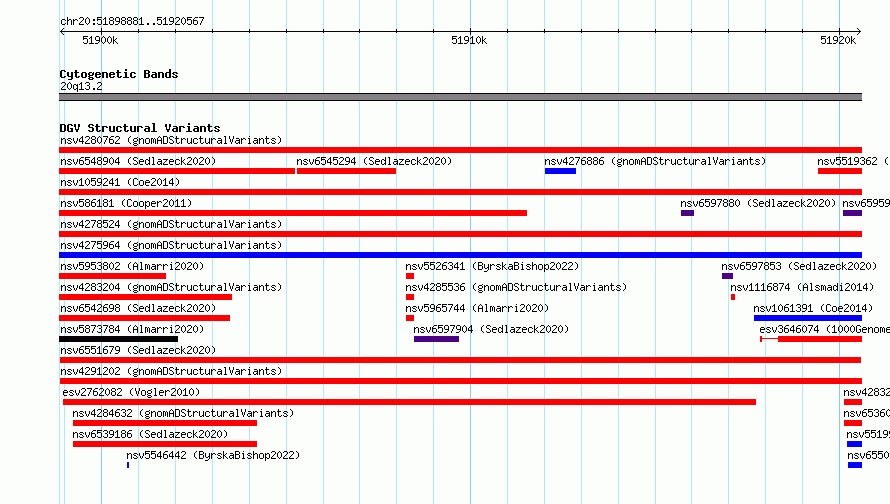Click the red bar under nsv586181
The height and width of the screenshot is (504, 890).
293,213
